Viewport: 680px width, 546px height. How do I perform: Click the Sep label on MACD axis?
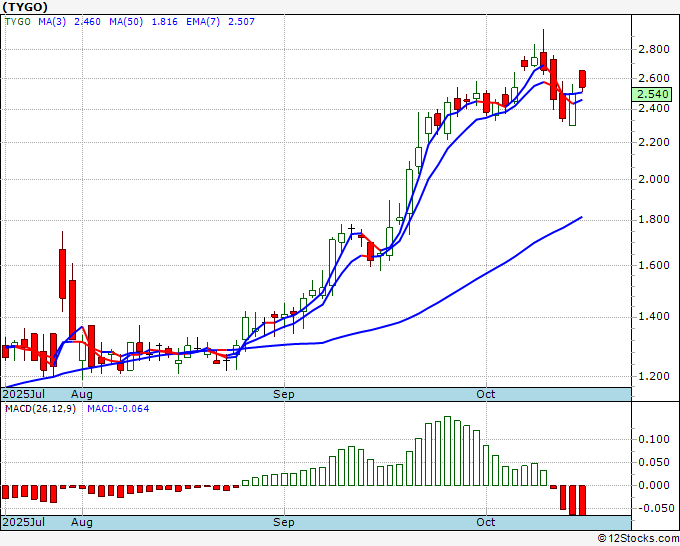coord(284,522)
